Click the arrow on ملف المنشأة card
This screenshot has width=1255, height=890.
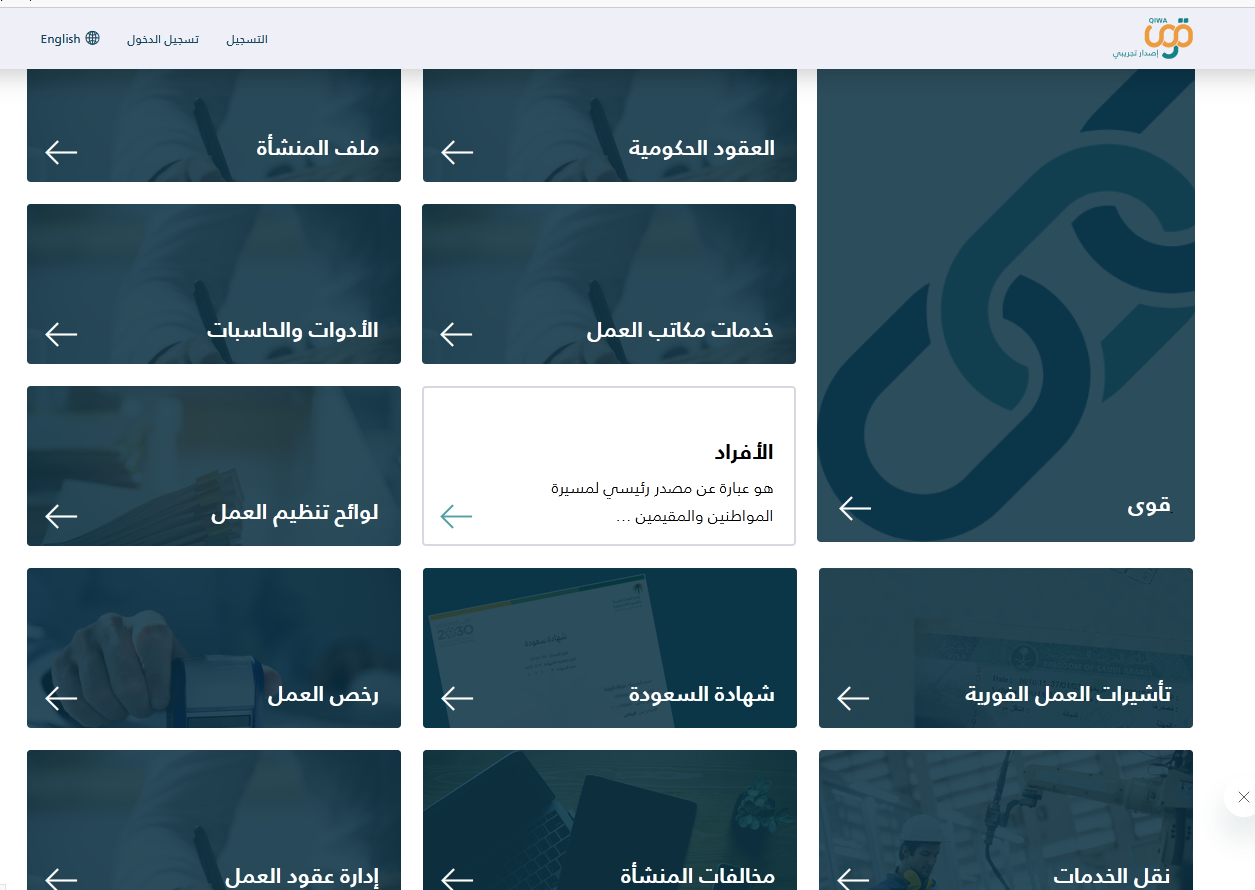tap(61, 152)
